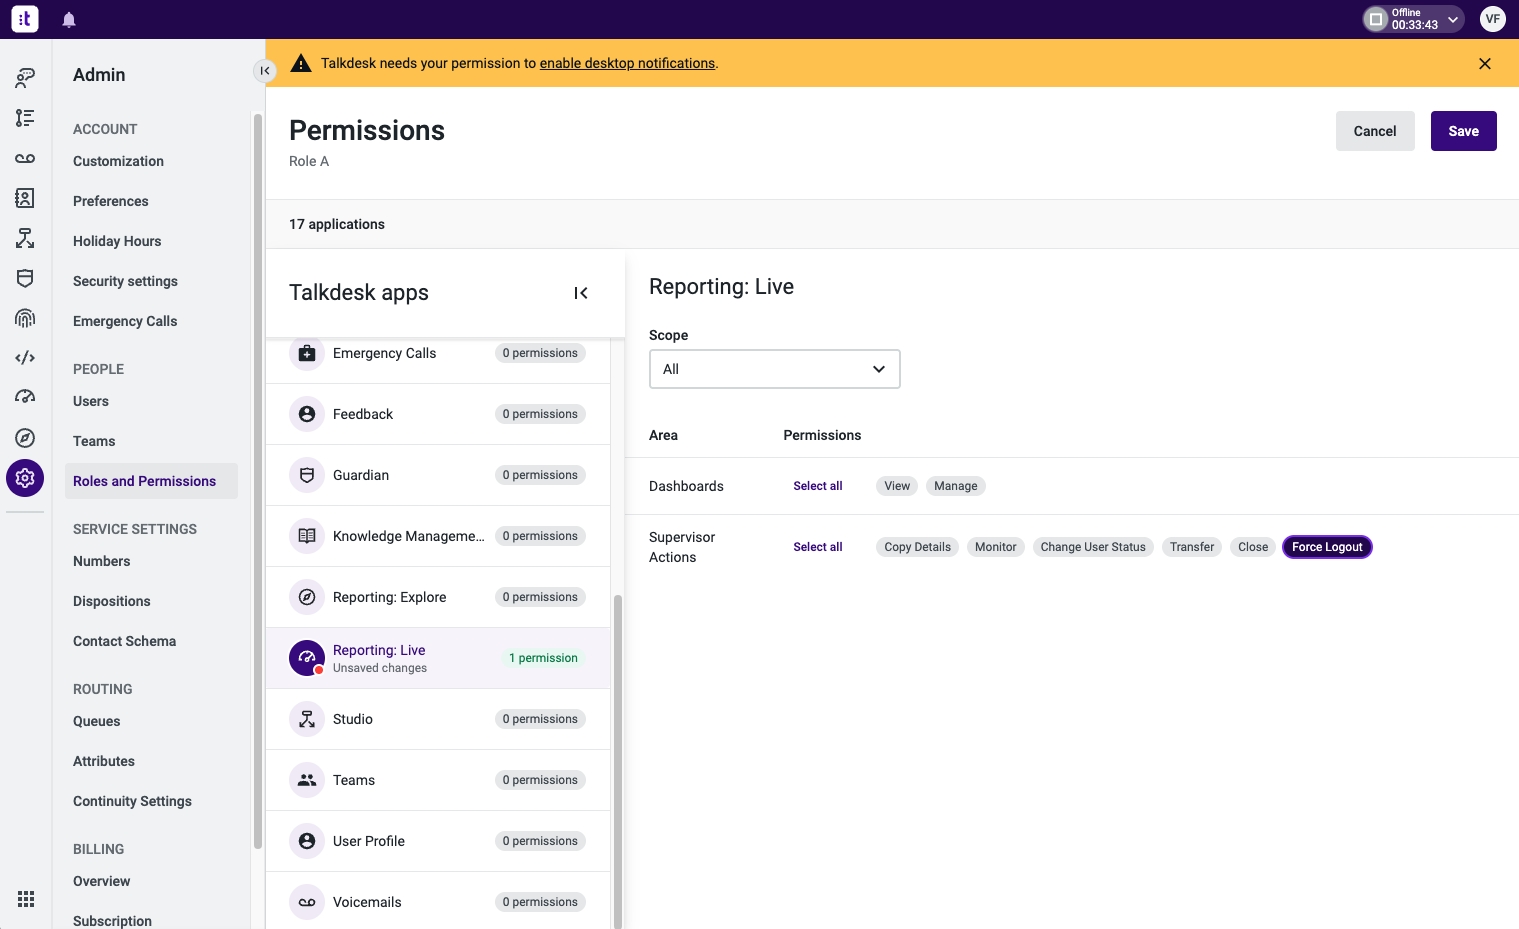Image resolution: width=1519 pixels, height=929 pixels.
Task: Open the Admin gear icon in left rail
Action: 25,478
